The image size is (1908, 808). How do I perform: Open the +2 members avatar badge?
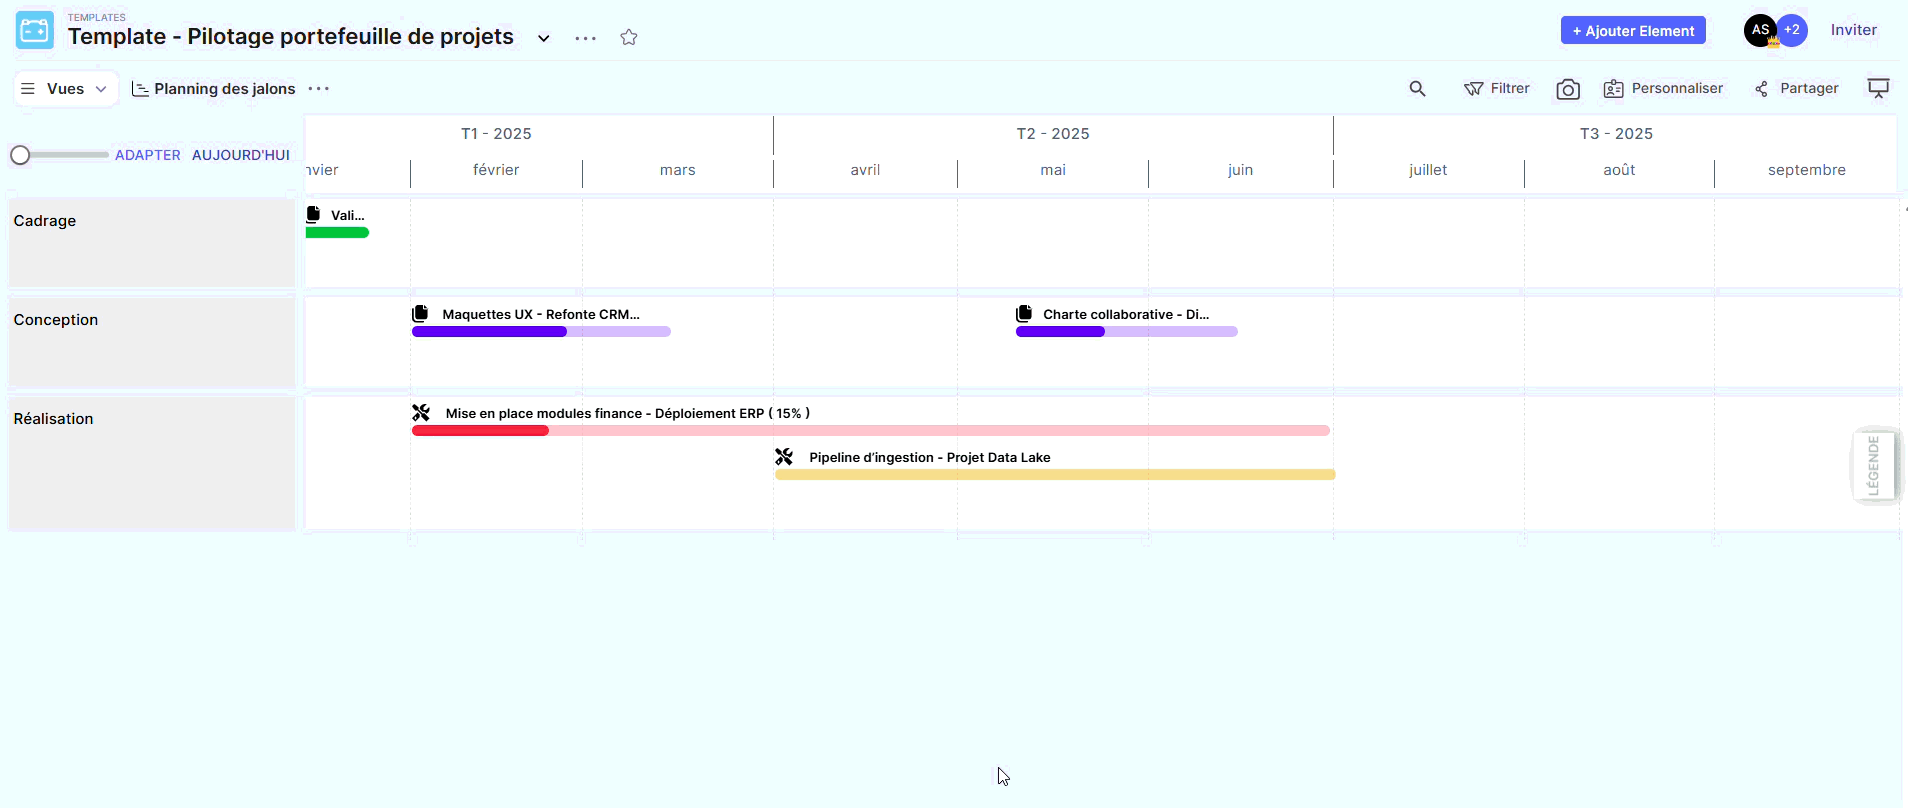click(1793, 30)
